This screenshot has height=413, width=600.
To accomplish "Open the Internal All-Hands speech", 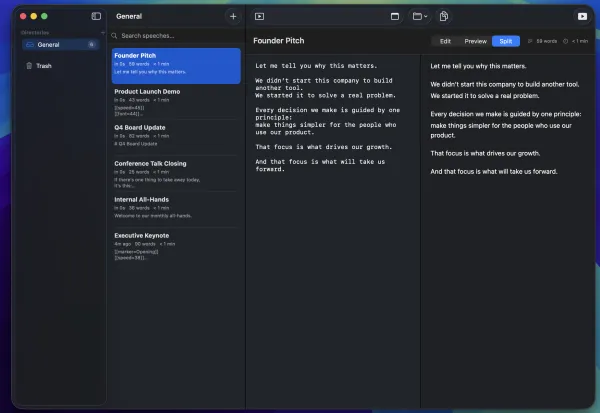I will pyautogui.click(x=176, y=209).
